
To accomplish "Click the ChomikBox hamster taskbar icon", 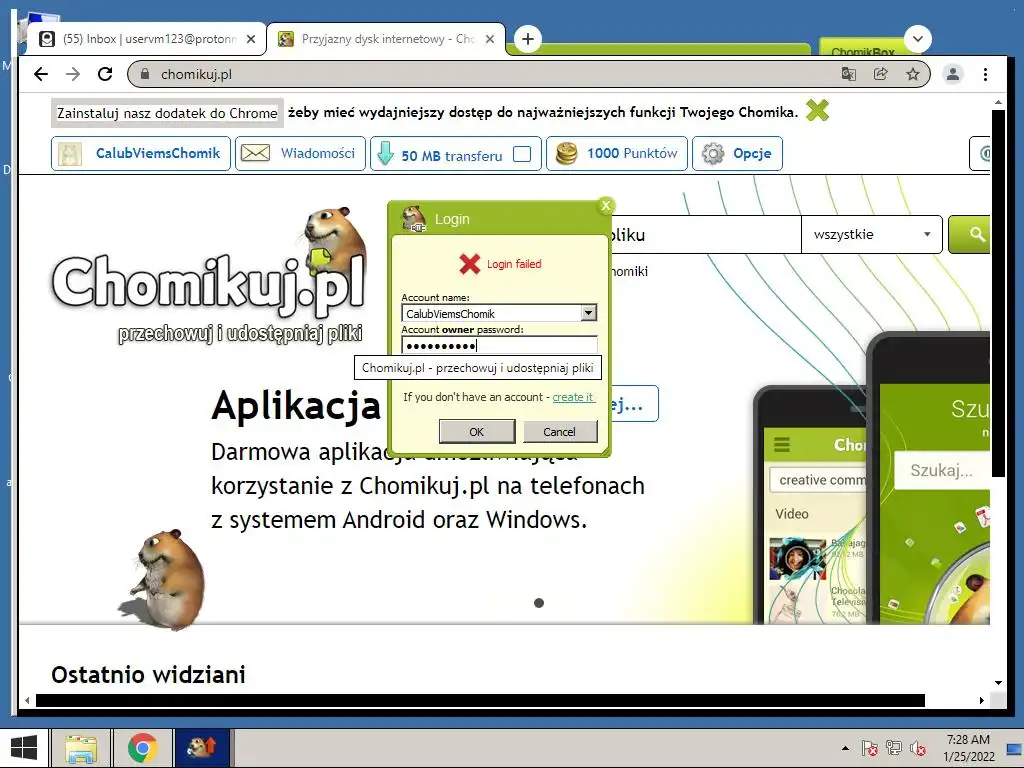I will pyautogui.click(x=202, y=748).
